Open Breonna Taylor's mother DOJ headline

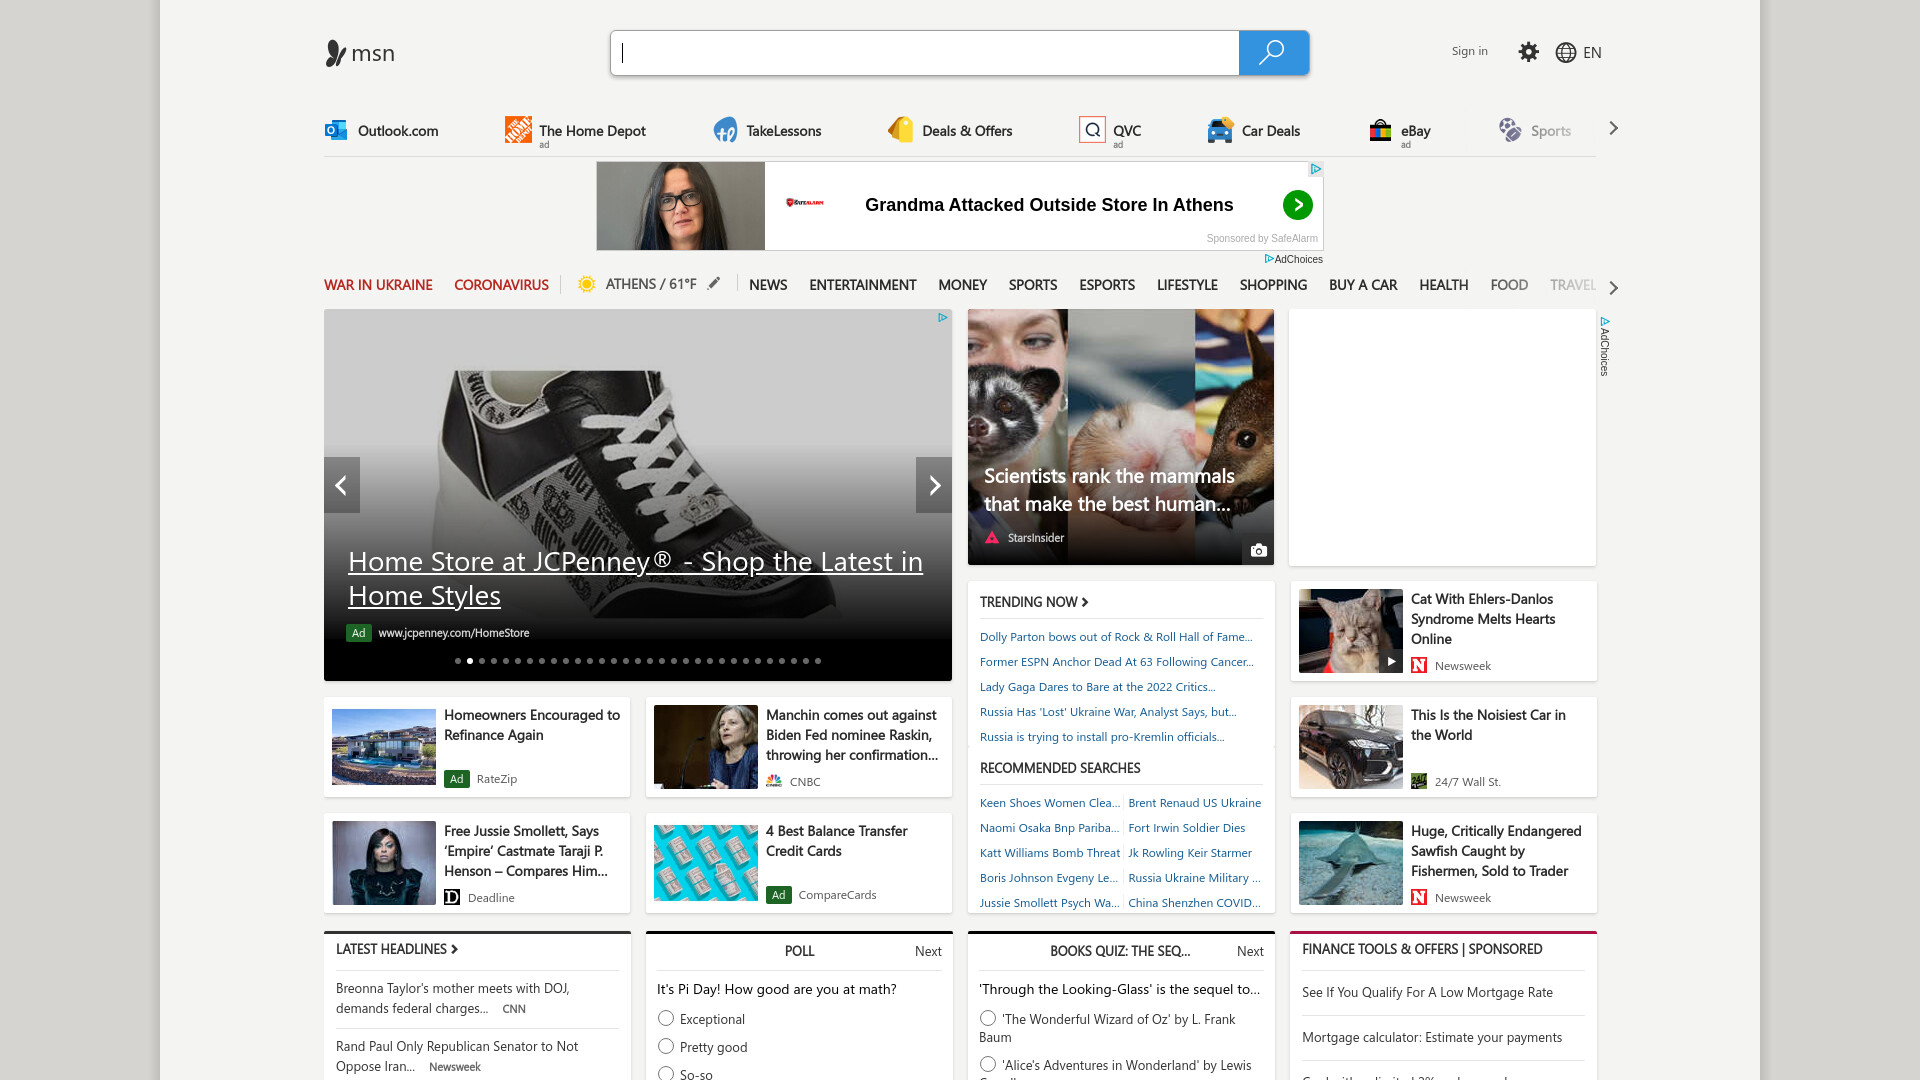(453, 998)
